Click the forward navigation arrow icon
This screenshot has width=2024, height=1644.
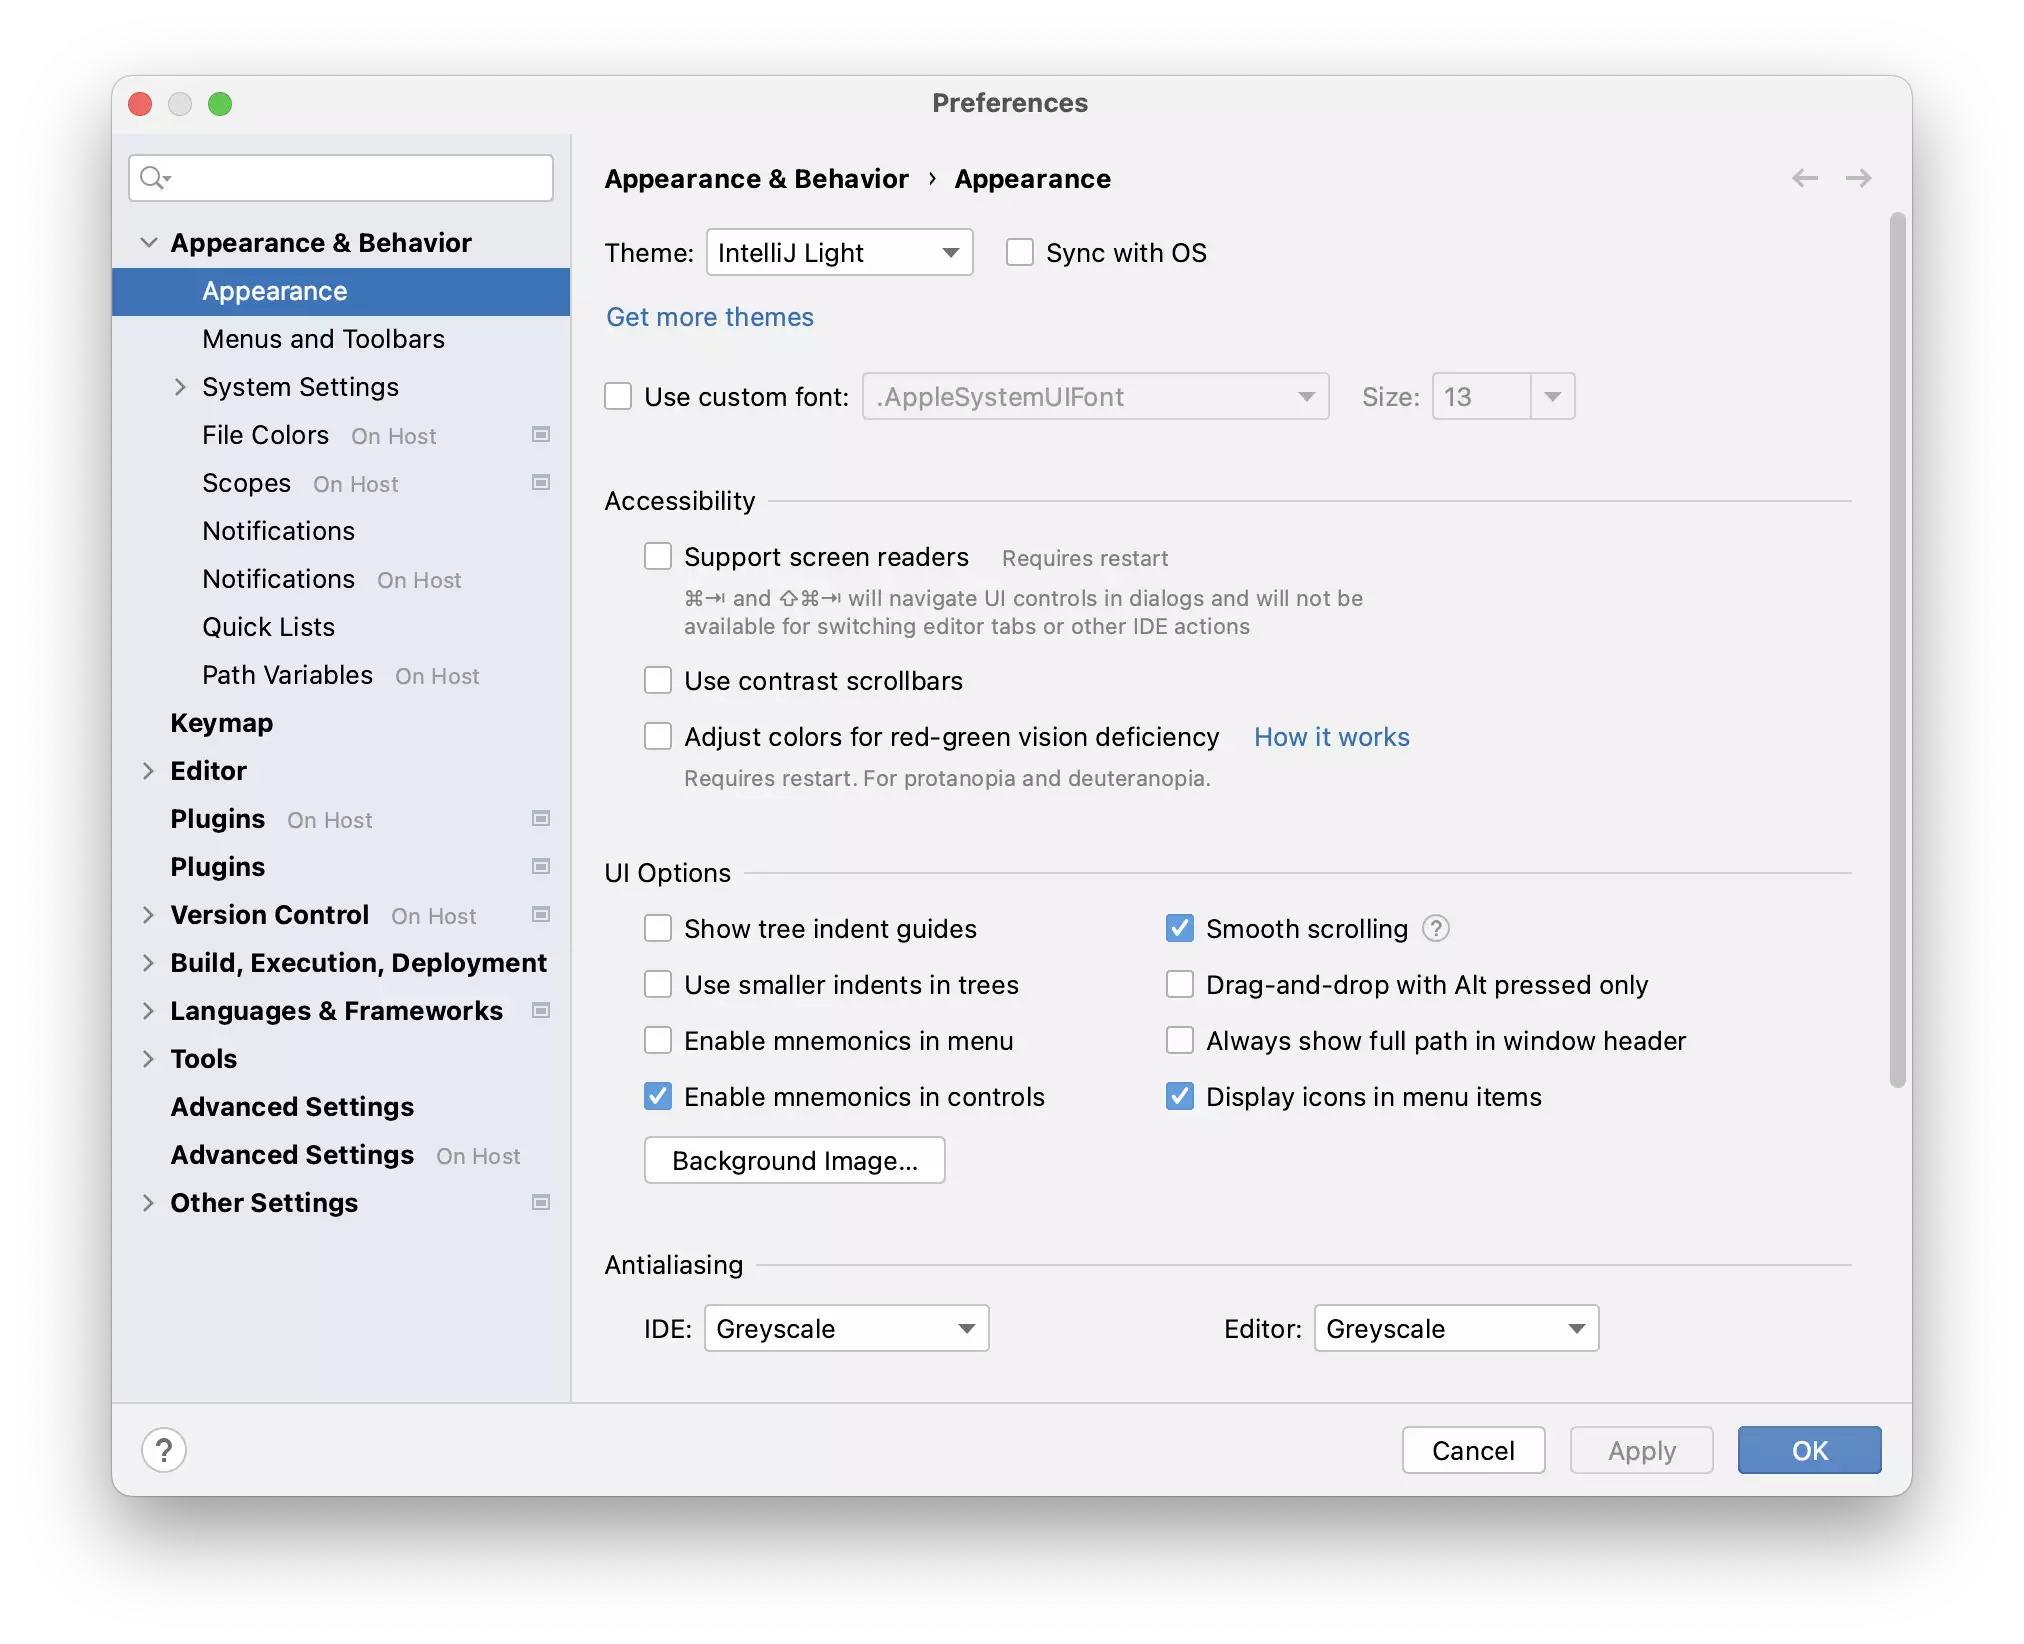[1858, 178]
